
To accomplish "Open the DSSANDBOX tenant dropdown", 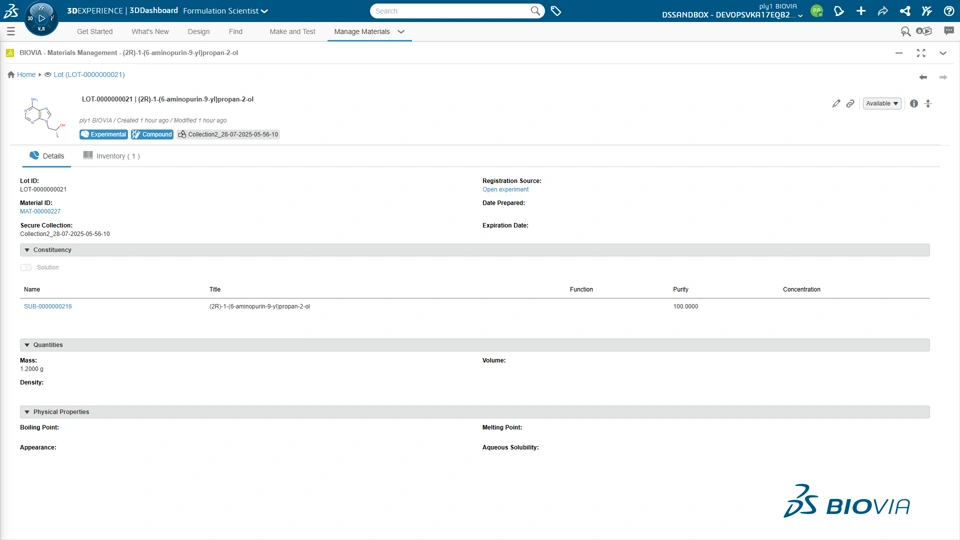I will pos(732,15).
